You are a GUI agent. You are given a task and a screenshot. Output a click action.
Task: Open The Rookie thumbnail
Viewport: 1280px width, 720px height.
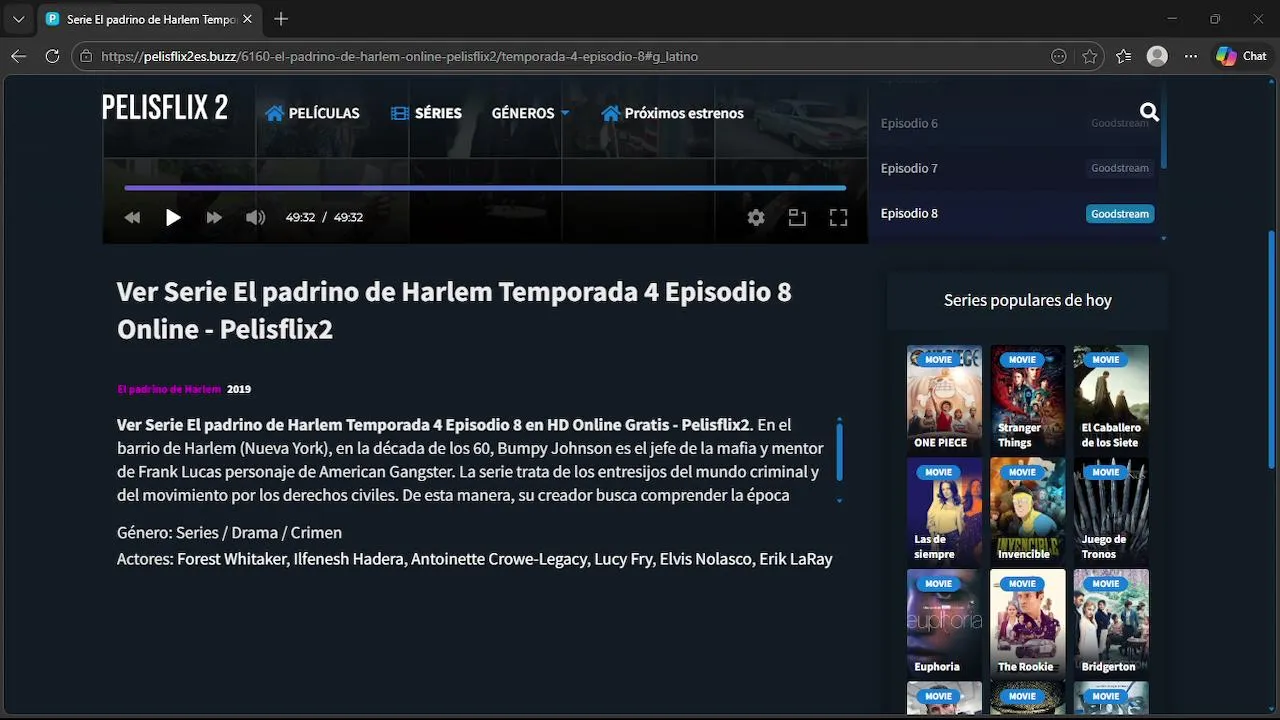(1028, 623)
